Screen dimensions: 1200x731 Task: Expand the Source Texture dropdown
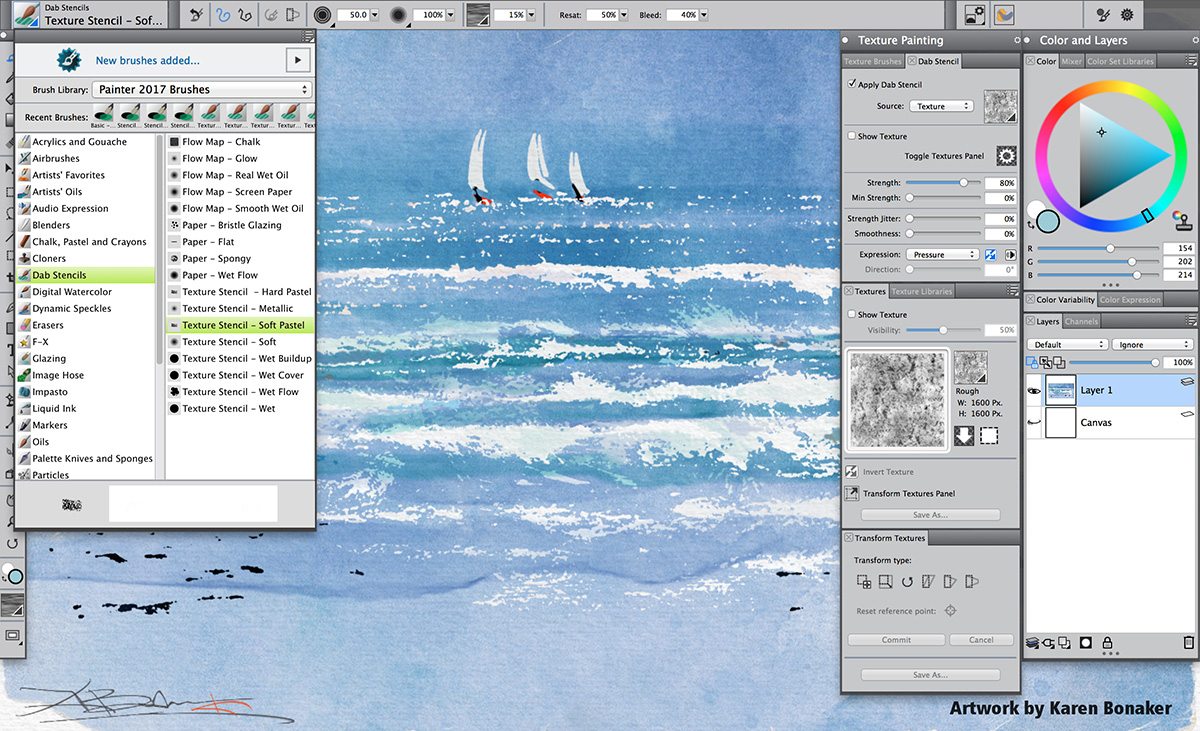tap(939, 106)
